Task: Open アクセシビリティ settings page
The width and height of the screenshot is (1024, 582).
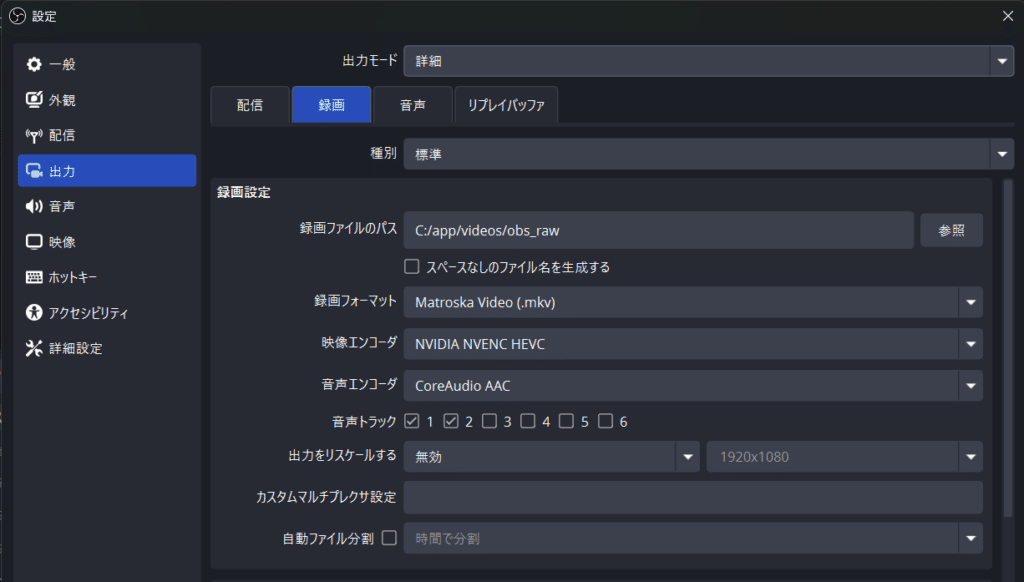Action: point(107,312)
